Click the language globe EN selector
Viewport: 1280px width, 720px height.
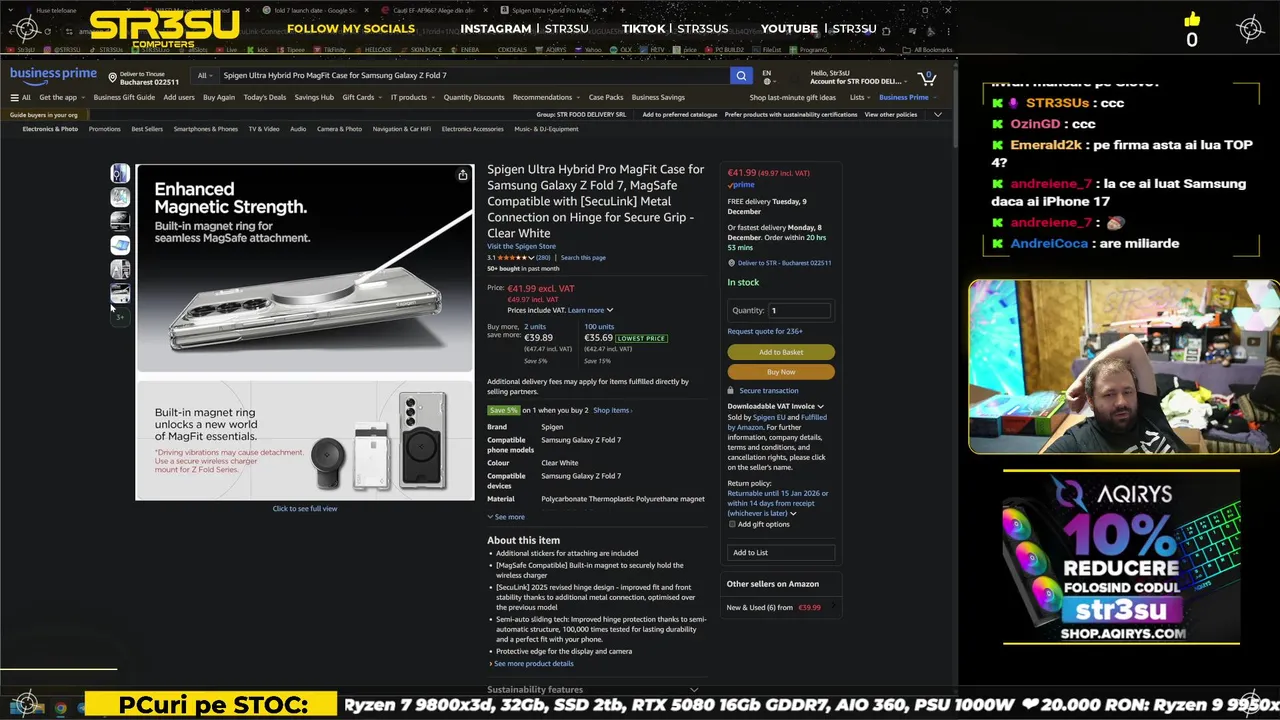tap(769, 76)
